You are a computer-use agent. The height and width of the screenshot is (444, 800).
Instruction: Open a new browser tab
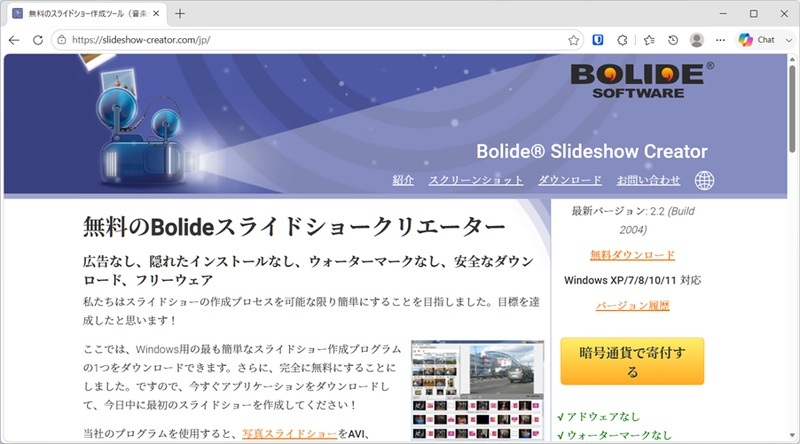pos(180,14)
